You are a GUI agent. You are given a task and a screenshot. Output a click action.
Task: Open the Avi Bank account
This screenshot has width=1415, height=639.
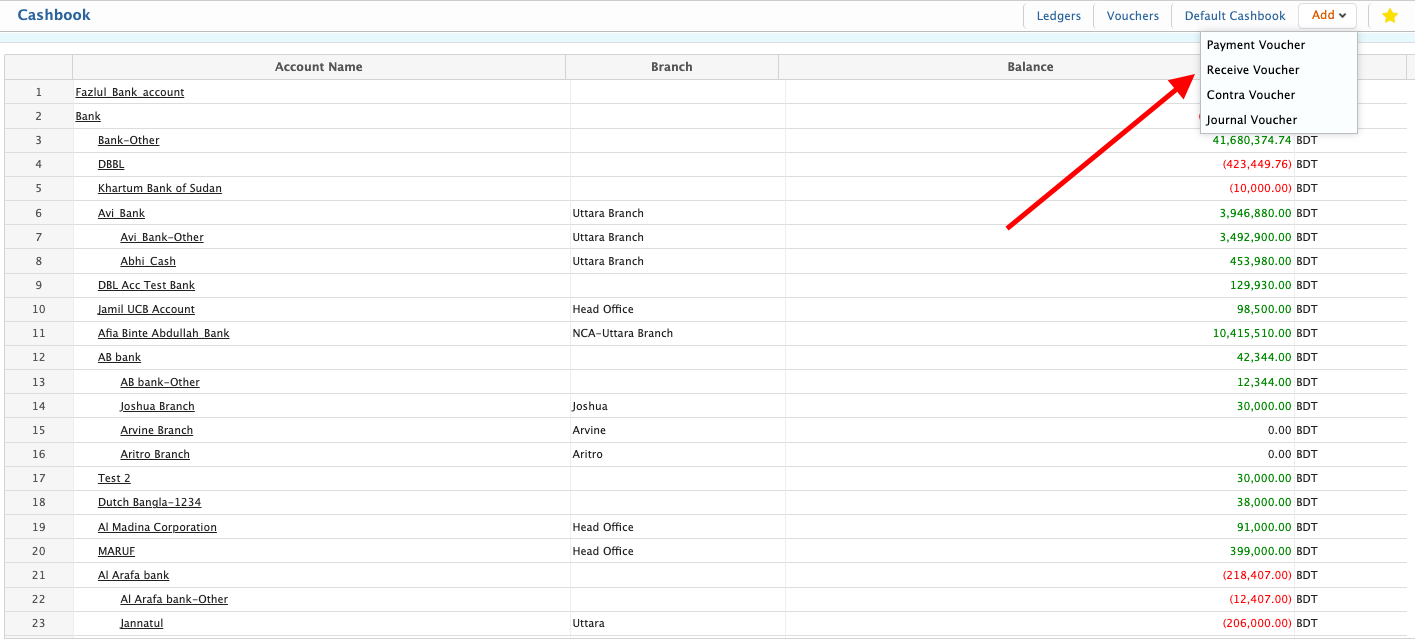coord(121,213)
